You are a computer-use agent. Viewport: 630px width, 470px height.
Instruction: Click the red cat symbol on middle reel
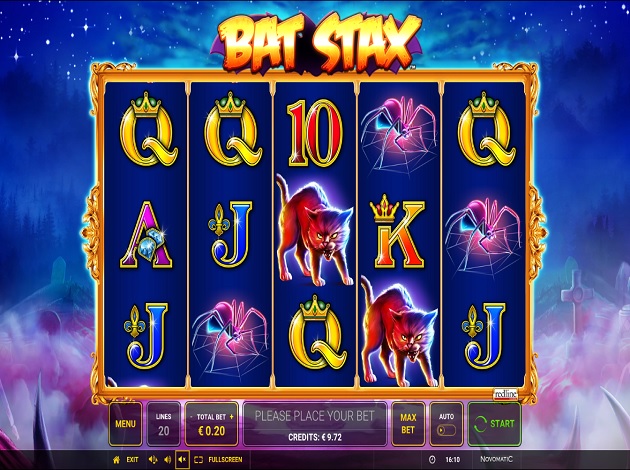315,230
